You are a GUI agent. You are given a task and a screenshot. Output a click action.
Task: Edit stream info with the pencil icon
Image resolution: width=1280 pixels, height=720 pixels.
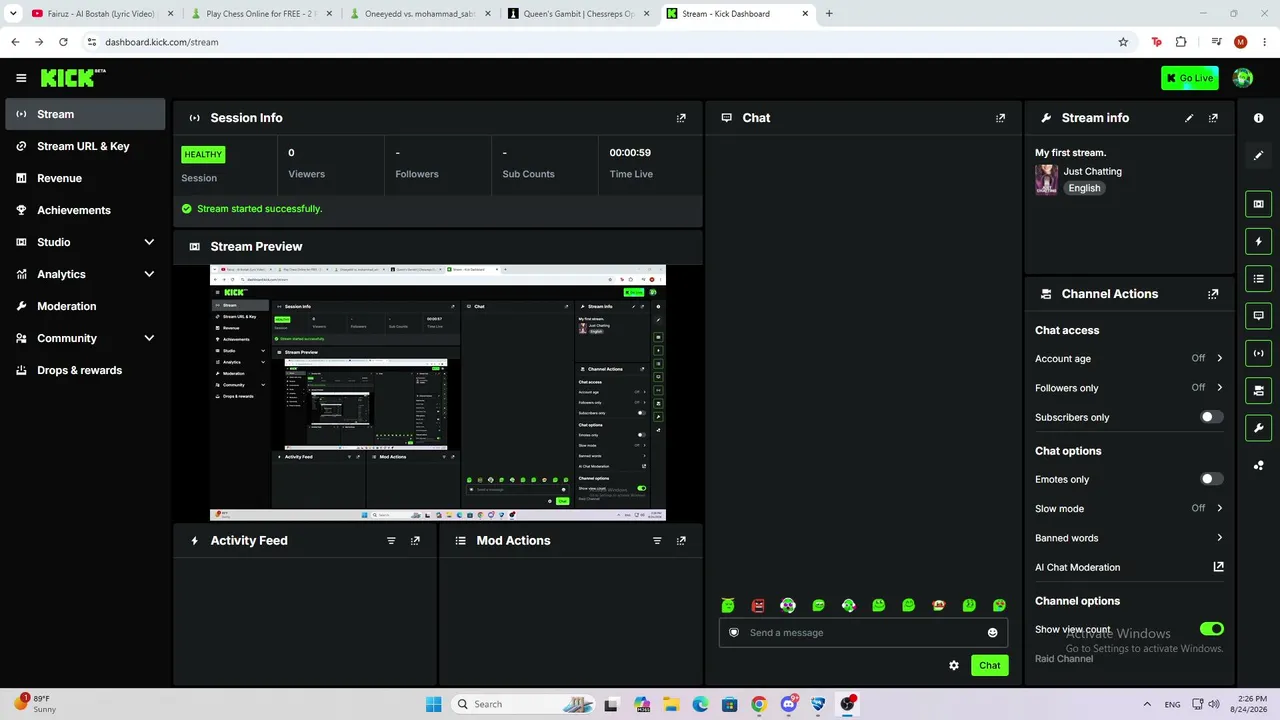1189,118
